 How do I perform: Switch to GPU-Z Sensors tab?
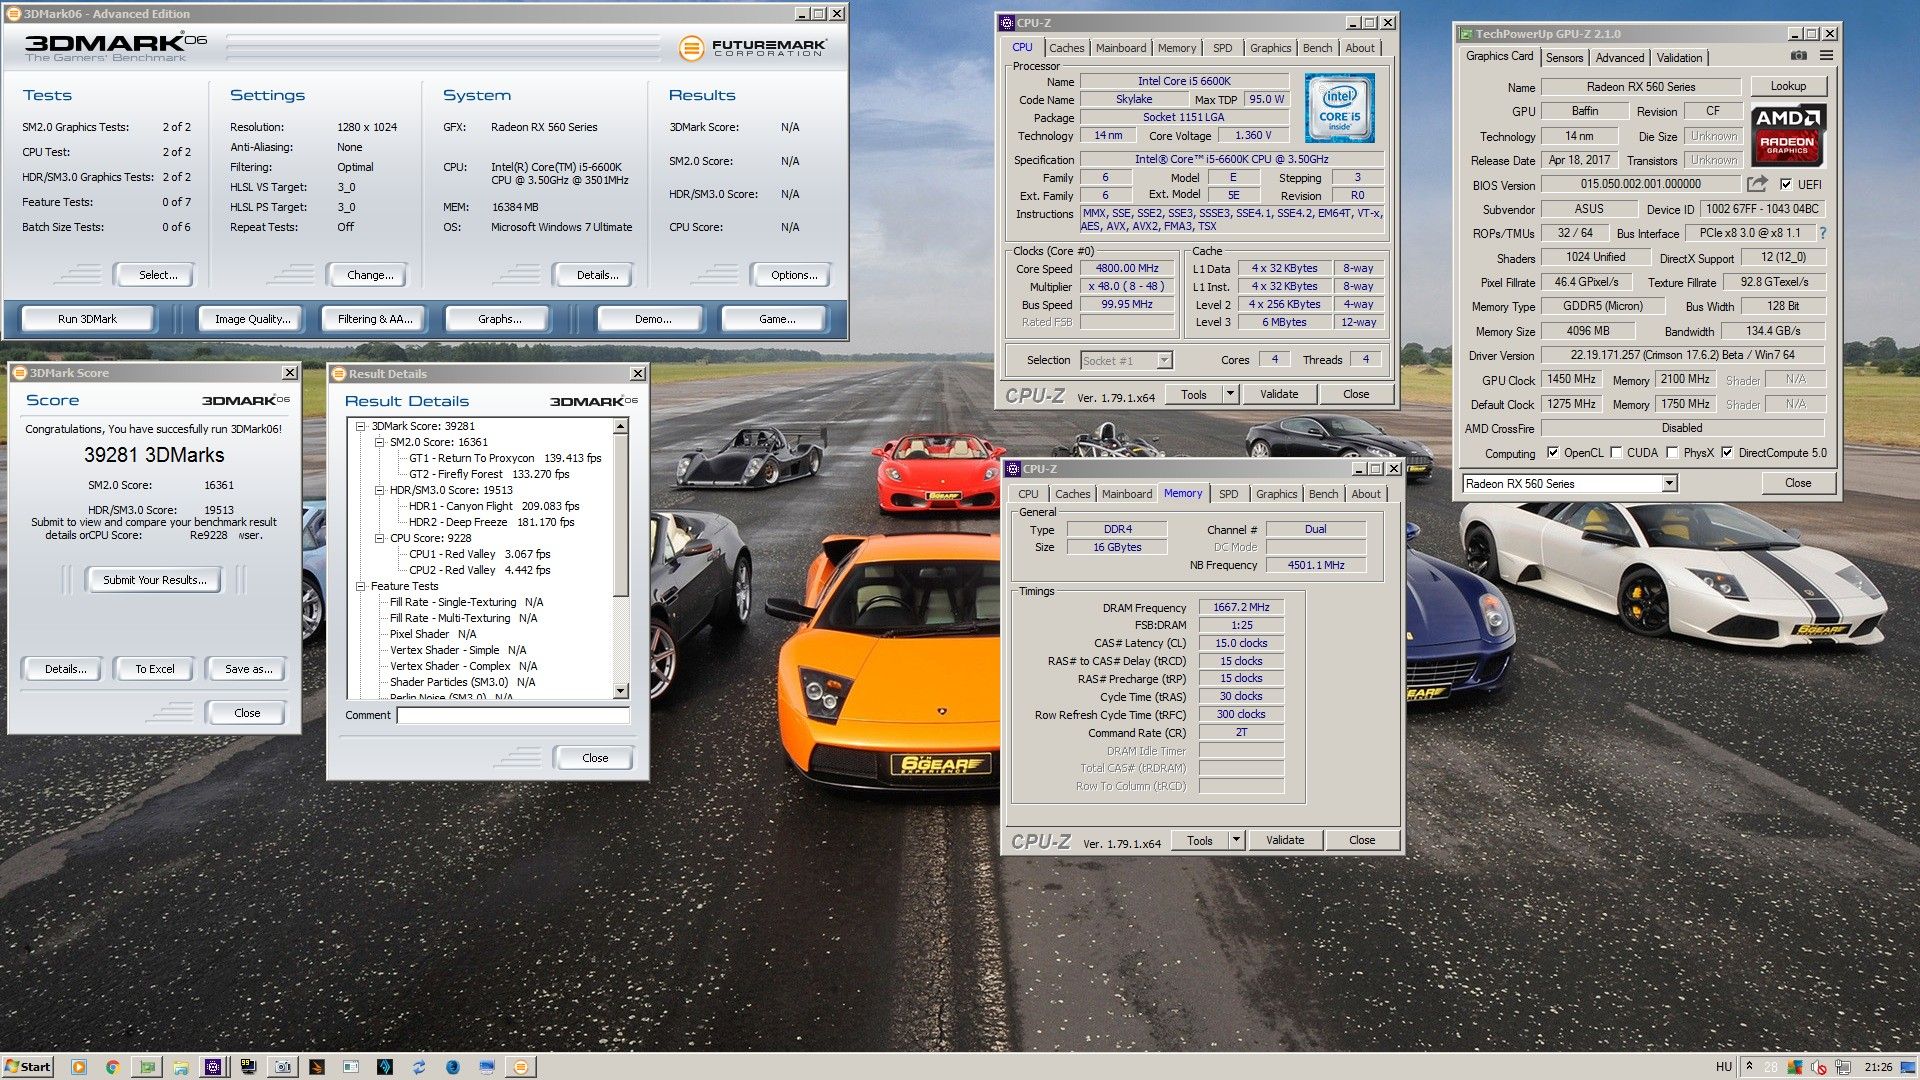point(1564,58)
